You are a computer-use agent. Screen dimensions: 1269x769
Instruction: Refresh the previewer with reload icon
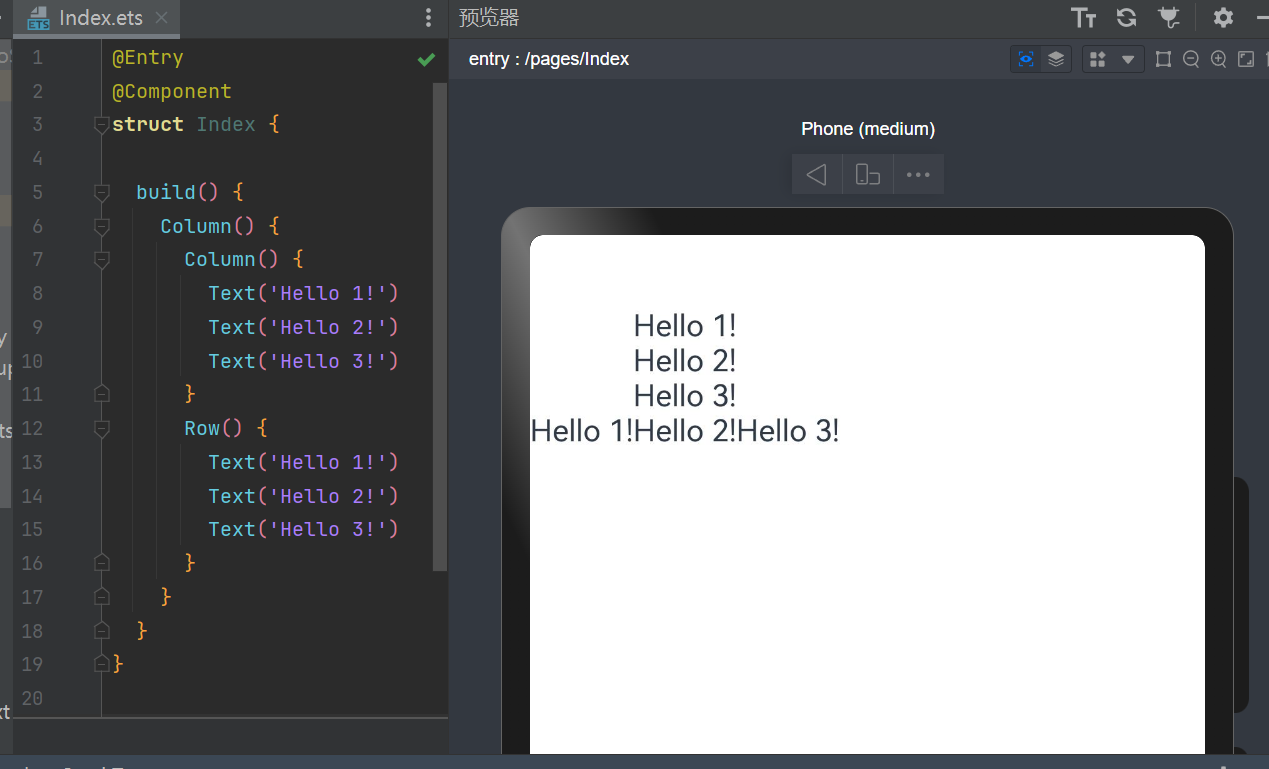(1126, 17)
